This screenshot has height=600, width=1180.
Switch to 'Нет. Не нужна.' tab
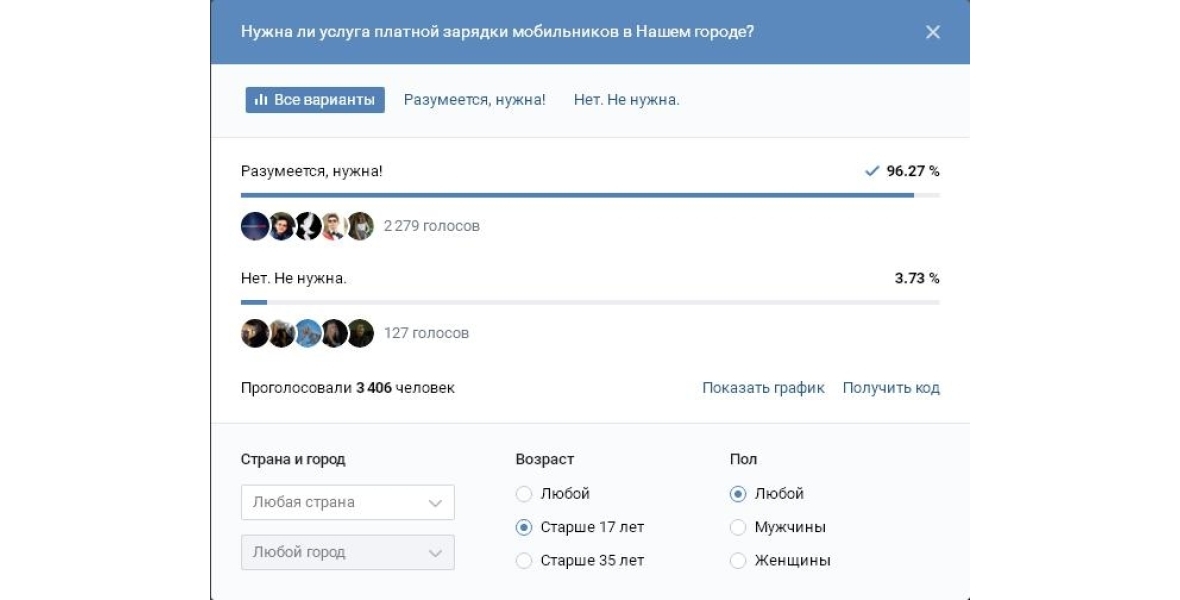point(626,99)
